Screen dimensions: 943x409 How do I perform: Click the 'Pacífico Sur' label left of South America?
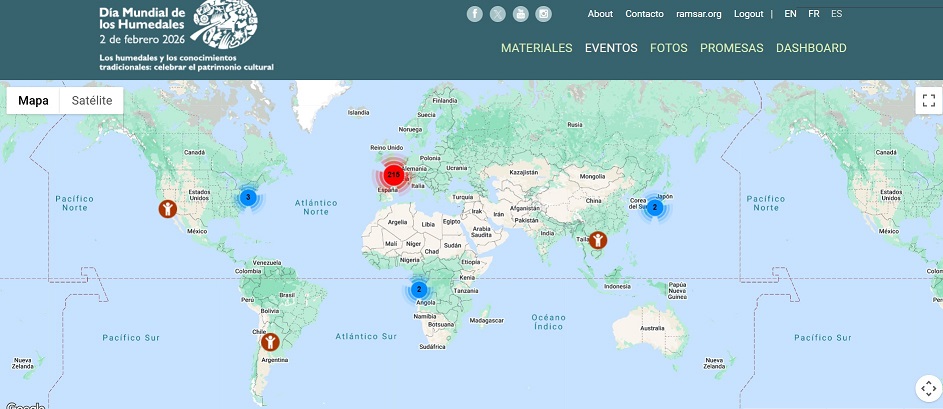click(131, 338)
